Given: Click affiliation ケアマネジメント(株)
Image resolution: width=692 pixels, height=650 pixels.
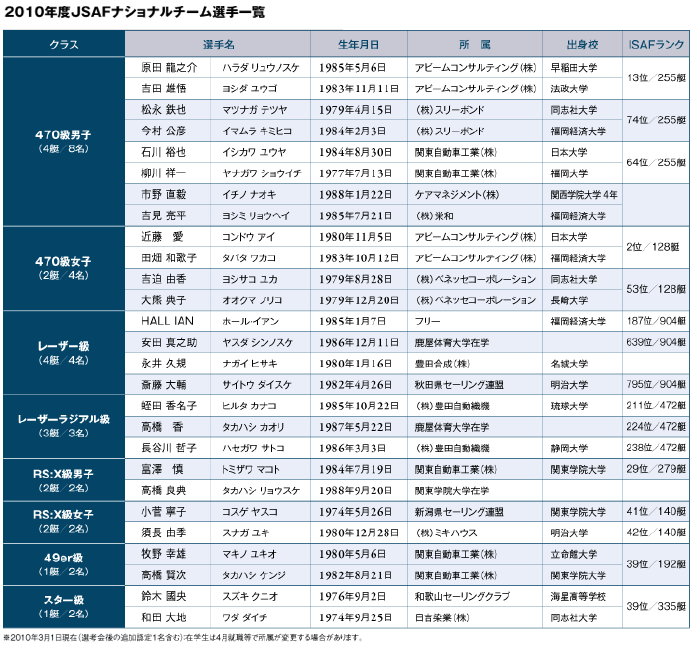Looking at the screenshot, I should tap(457, 195).
